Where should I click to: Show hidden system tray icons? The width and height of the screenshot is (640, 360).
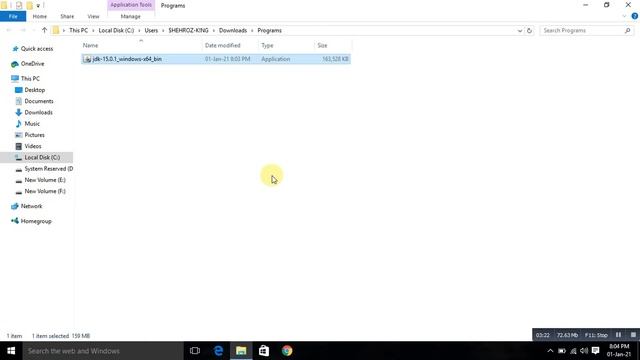coord(550,351)
